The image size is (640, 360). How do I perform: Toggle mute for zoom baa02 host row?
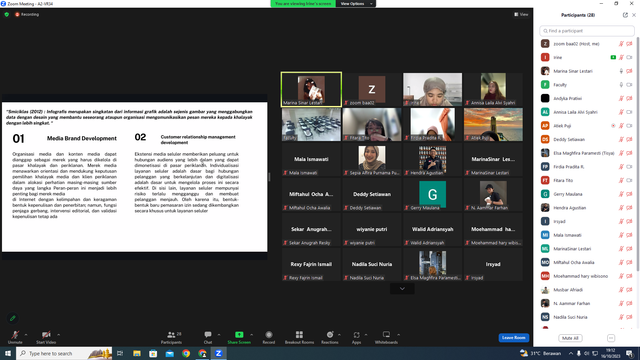point(621,44)
